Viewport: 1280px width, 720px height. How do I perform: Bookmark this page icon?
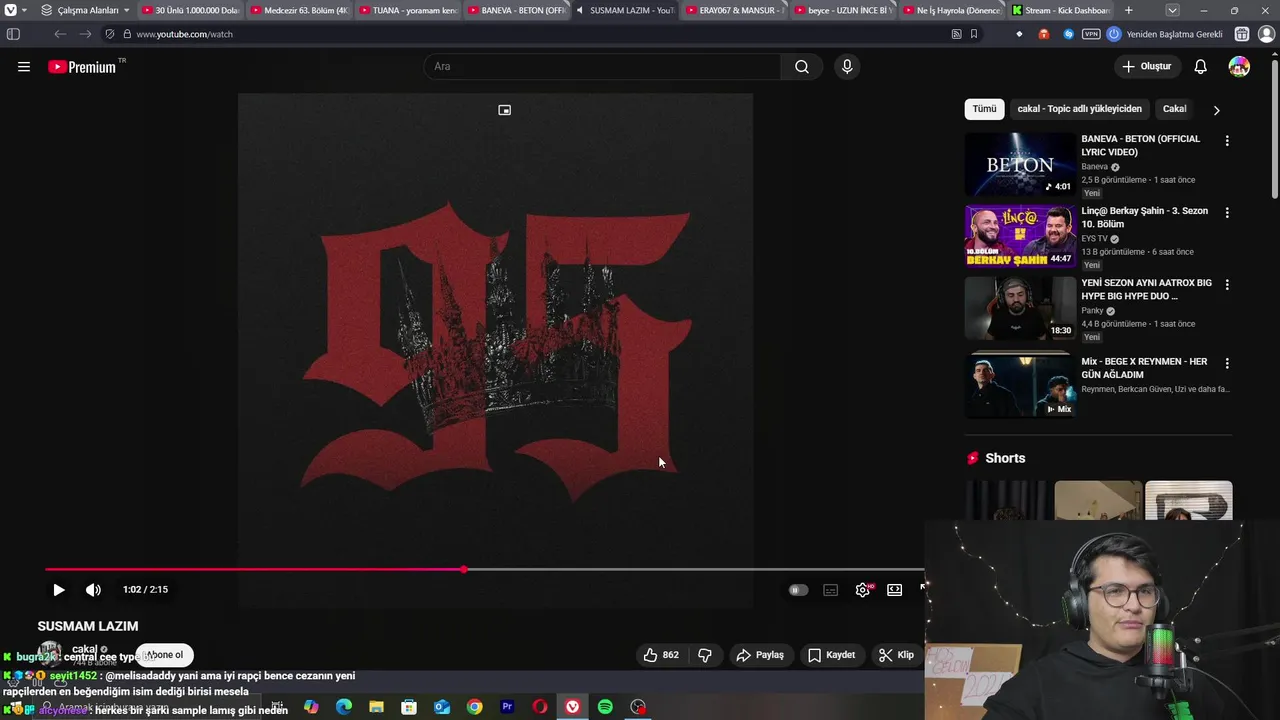point(974,34)
